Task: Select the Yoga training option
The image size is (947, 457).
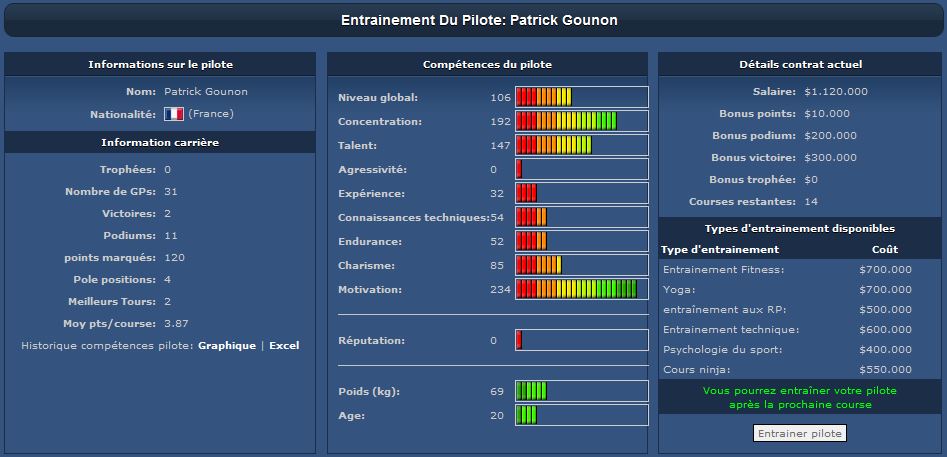Action: [x=800, y=290]
